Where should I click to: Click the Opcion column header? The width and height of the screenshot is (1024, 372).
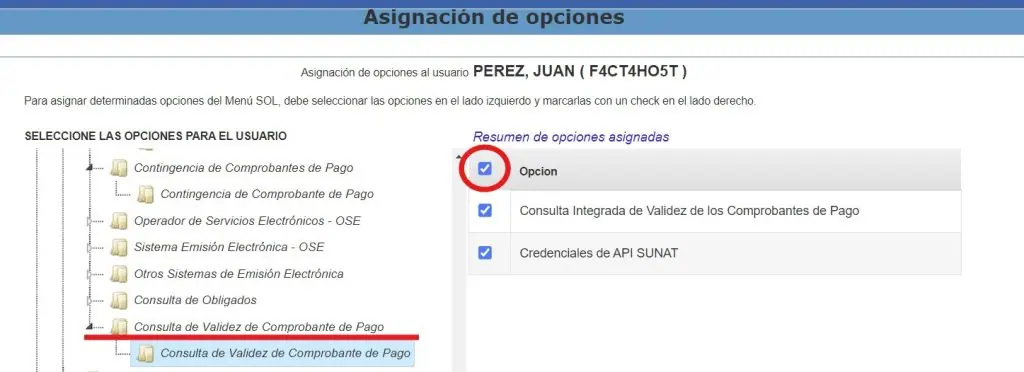click(538, 171)
